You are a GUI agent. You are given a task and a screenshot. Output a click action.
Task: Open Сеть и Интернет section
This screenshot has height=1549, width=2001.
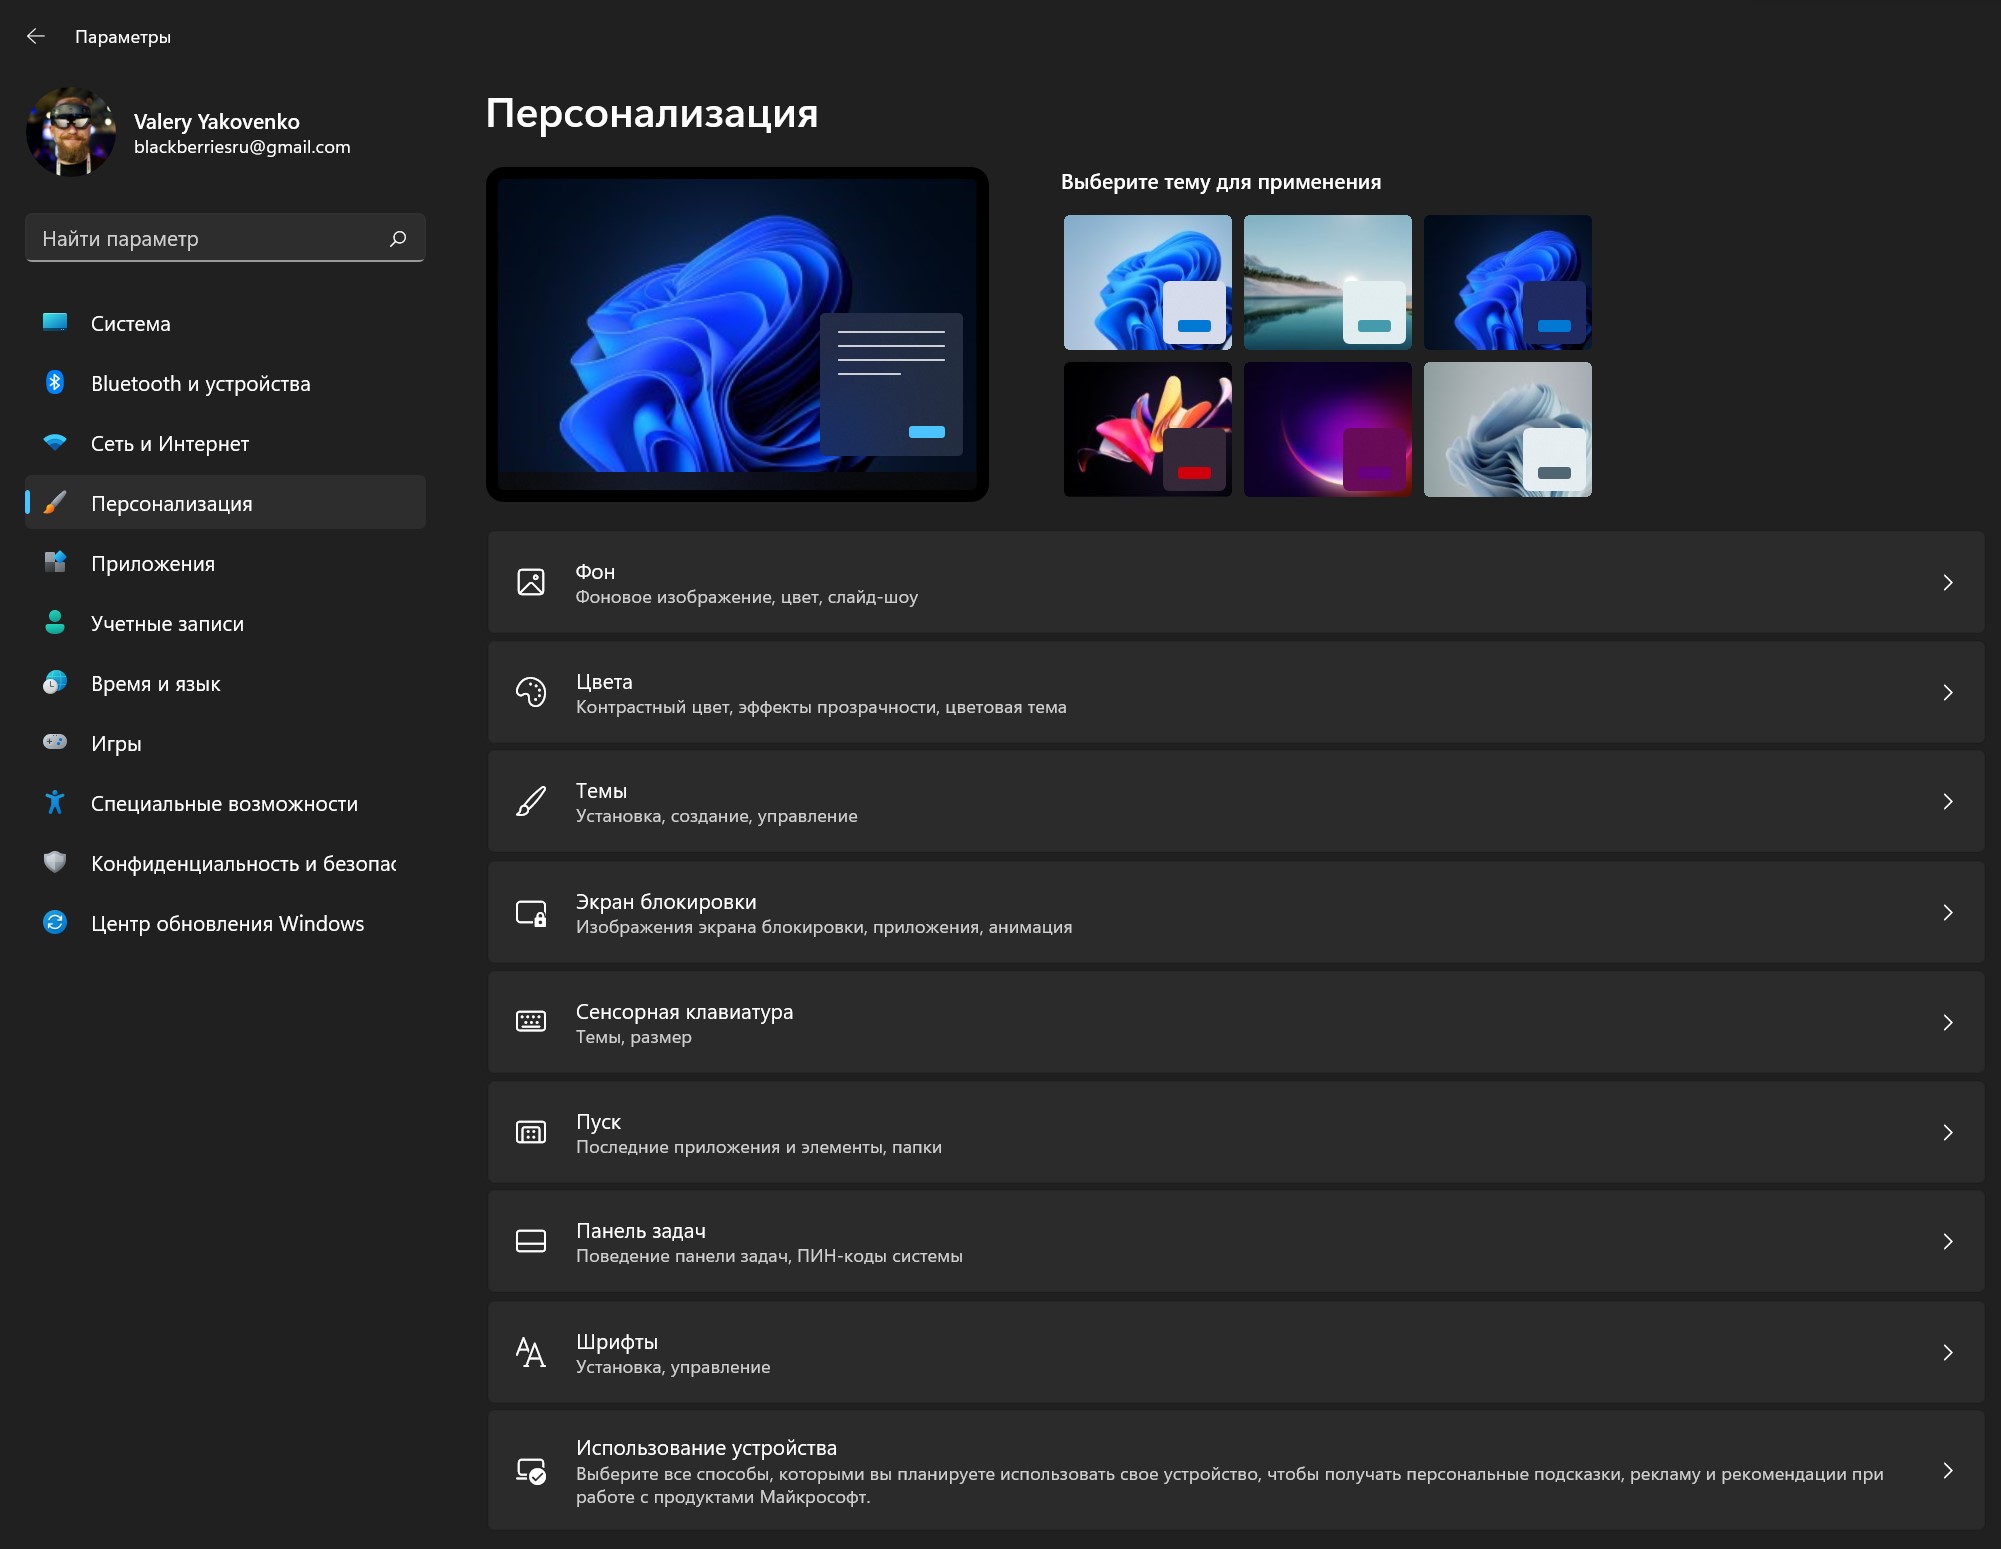pyautogui.click(x=226, y=443)
